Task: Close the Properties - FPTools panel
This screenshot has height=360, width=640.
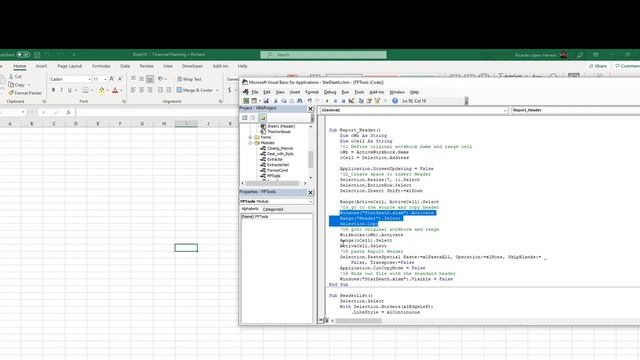Action: pyautogui.click(x=310, y=192)
